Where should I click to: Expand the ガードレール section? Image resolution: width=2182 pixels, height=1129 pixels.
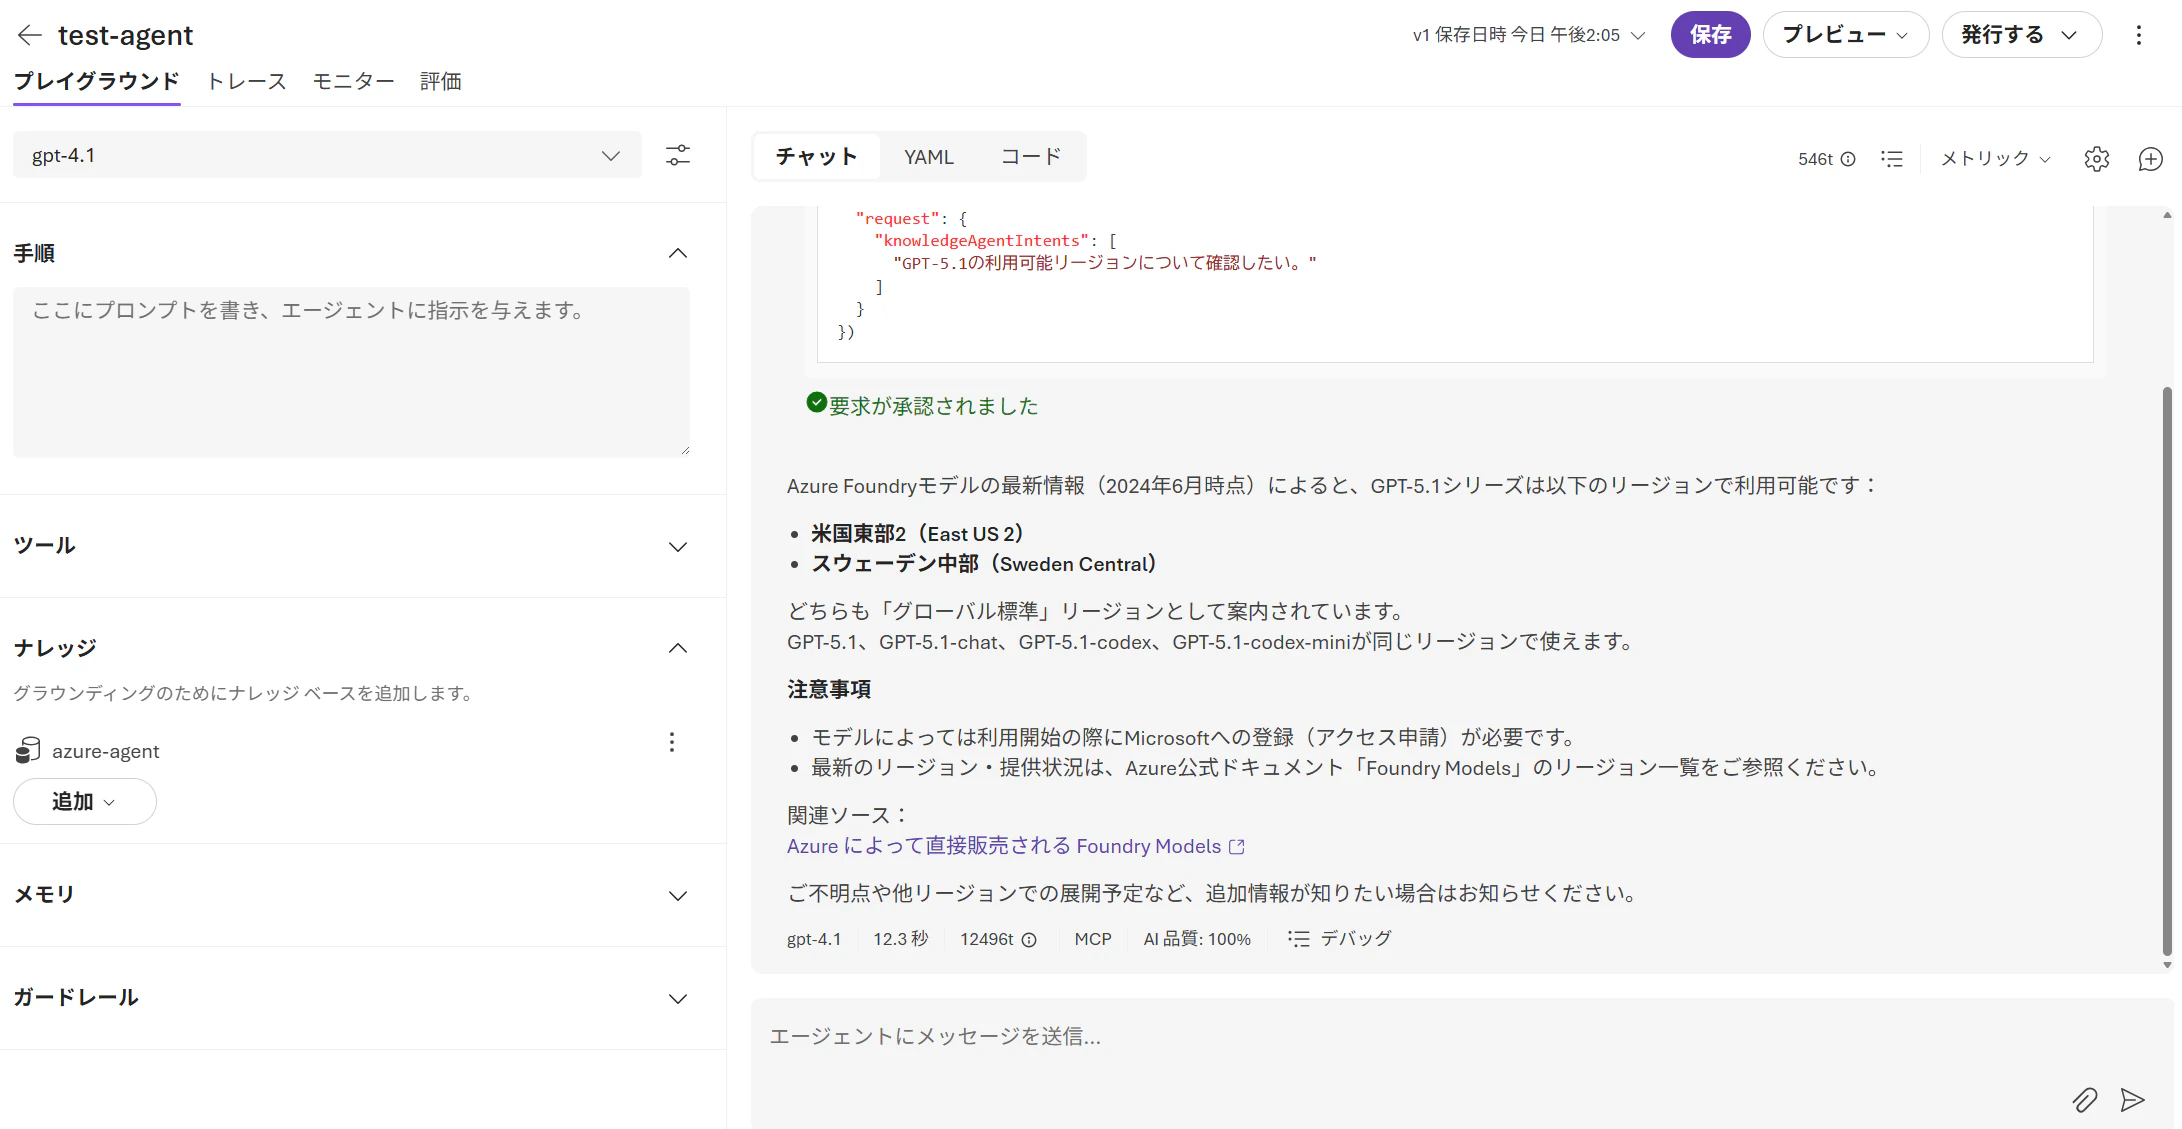pos(678,998)
